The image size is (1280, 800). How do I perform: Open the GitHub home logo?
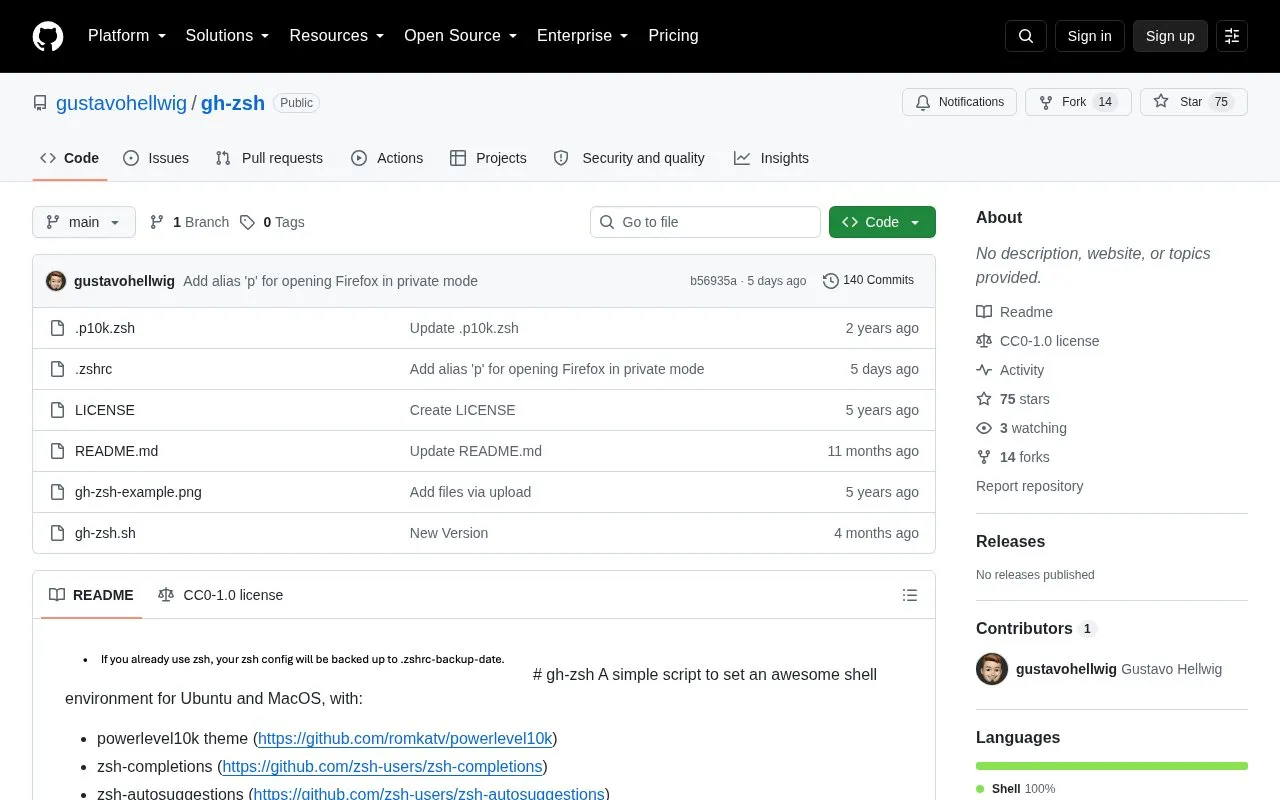tap(48, 36)
